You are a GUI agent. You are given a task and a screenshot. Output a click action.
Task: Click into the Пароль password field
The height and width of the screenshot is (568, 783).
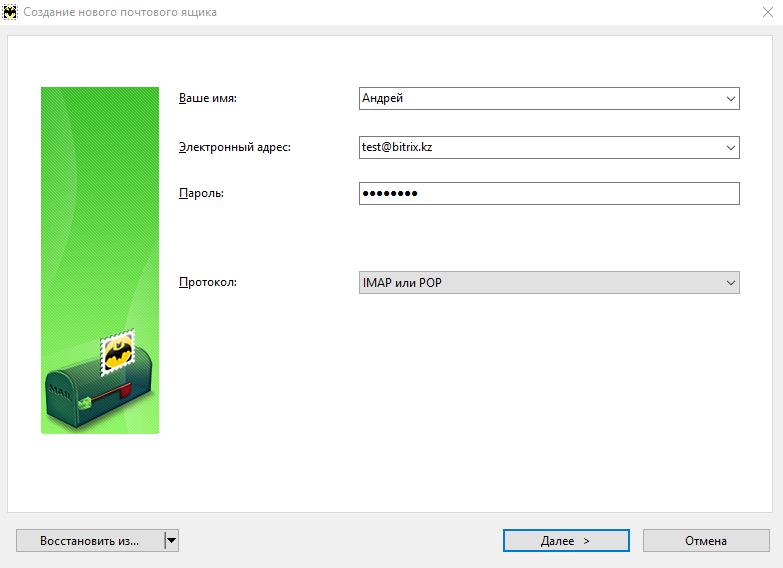[x=549, y=193]
